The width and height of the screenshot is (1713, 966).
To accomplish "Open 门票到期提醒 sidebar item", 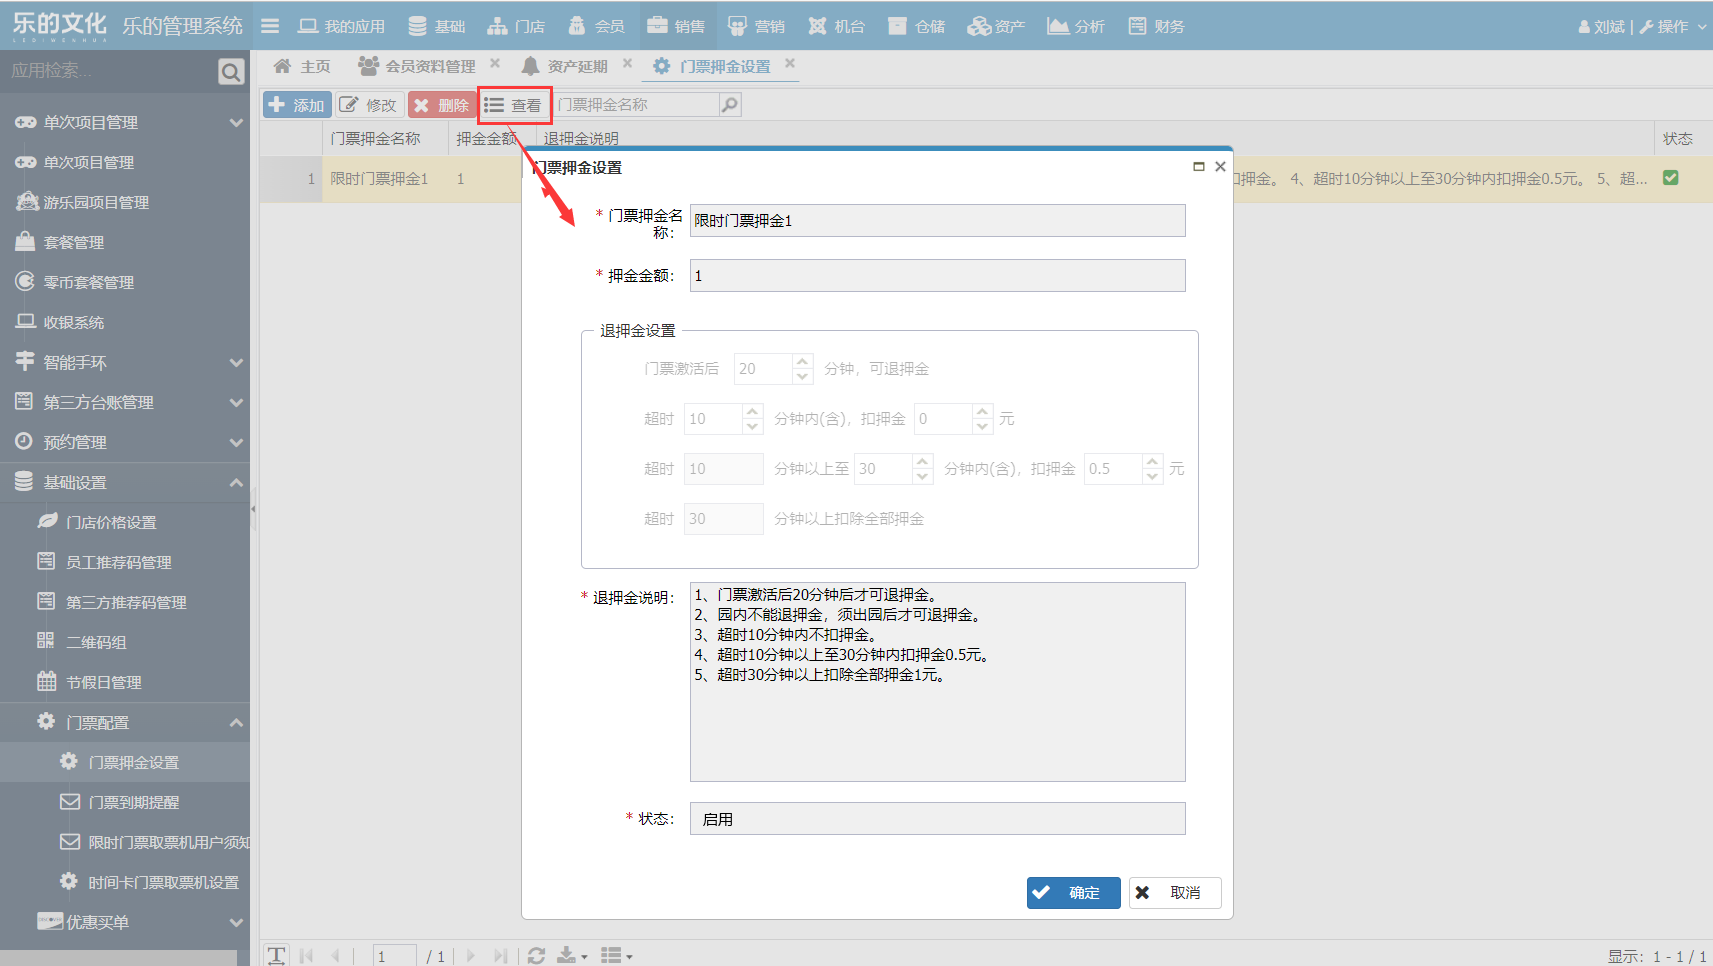I will pyautogui.click(x=125, y=802).
